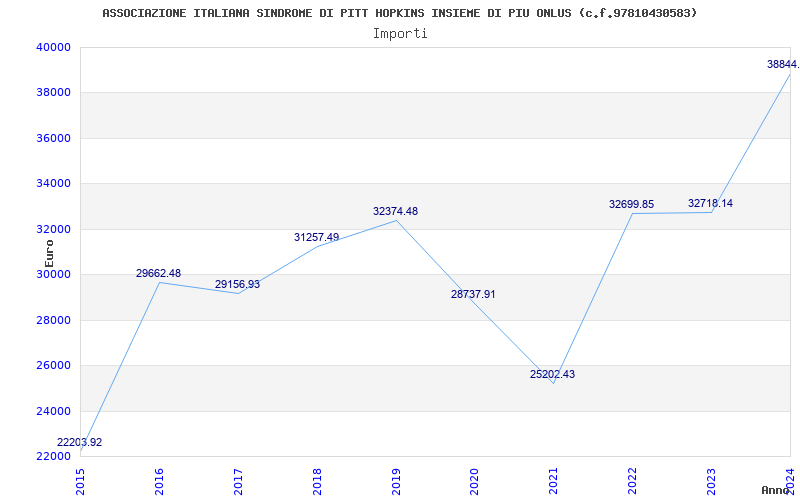This screenshot has width=800, height=500.
Task: Click the data label 25202.43
Action: [553, 374]
